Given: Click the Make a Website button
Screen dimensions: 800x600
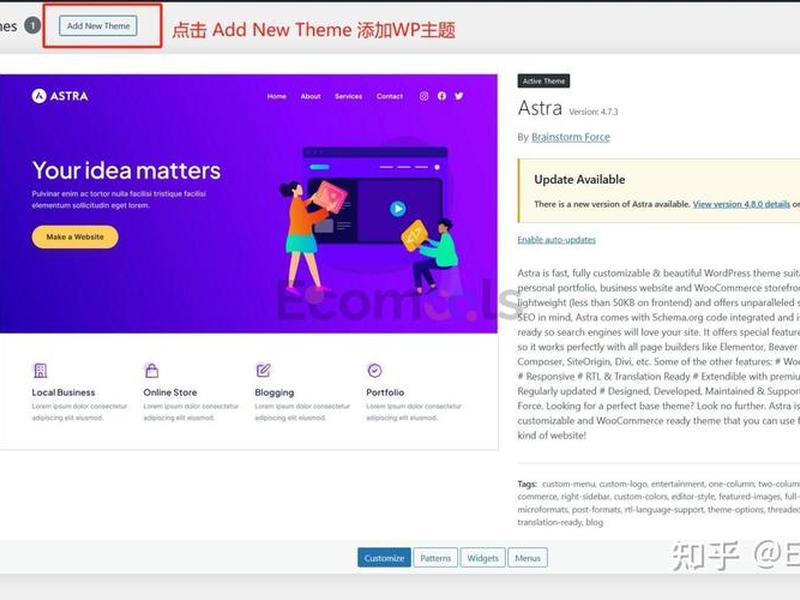Looking at the screenshot, I should [x=75, y=237].
